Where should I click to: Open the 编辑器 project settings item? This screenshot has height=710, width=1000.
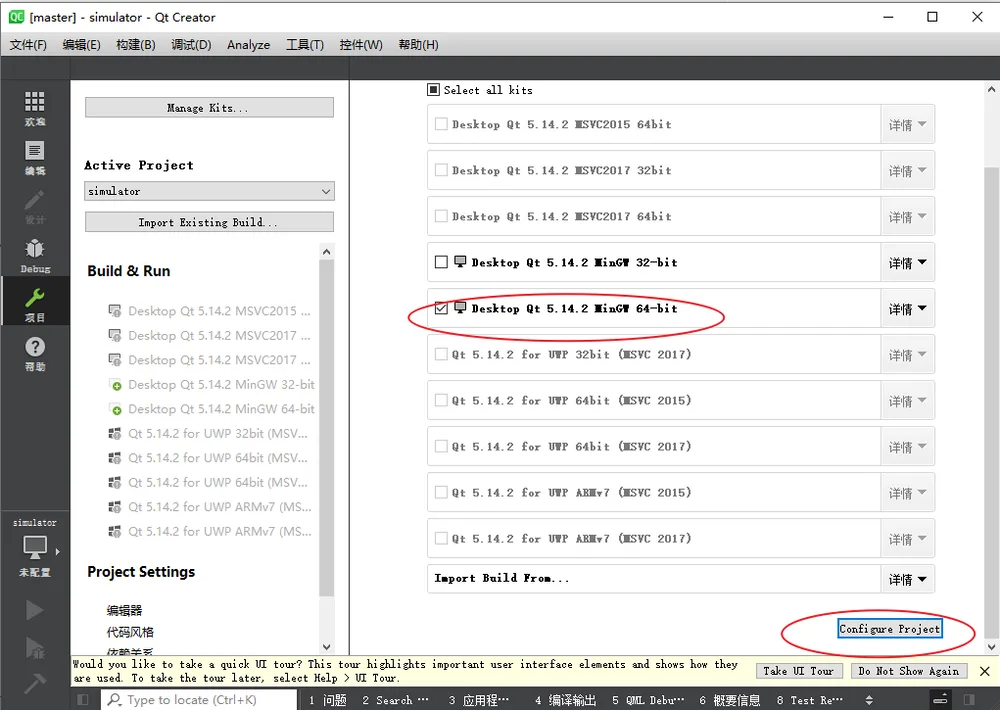124,610
